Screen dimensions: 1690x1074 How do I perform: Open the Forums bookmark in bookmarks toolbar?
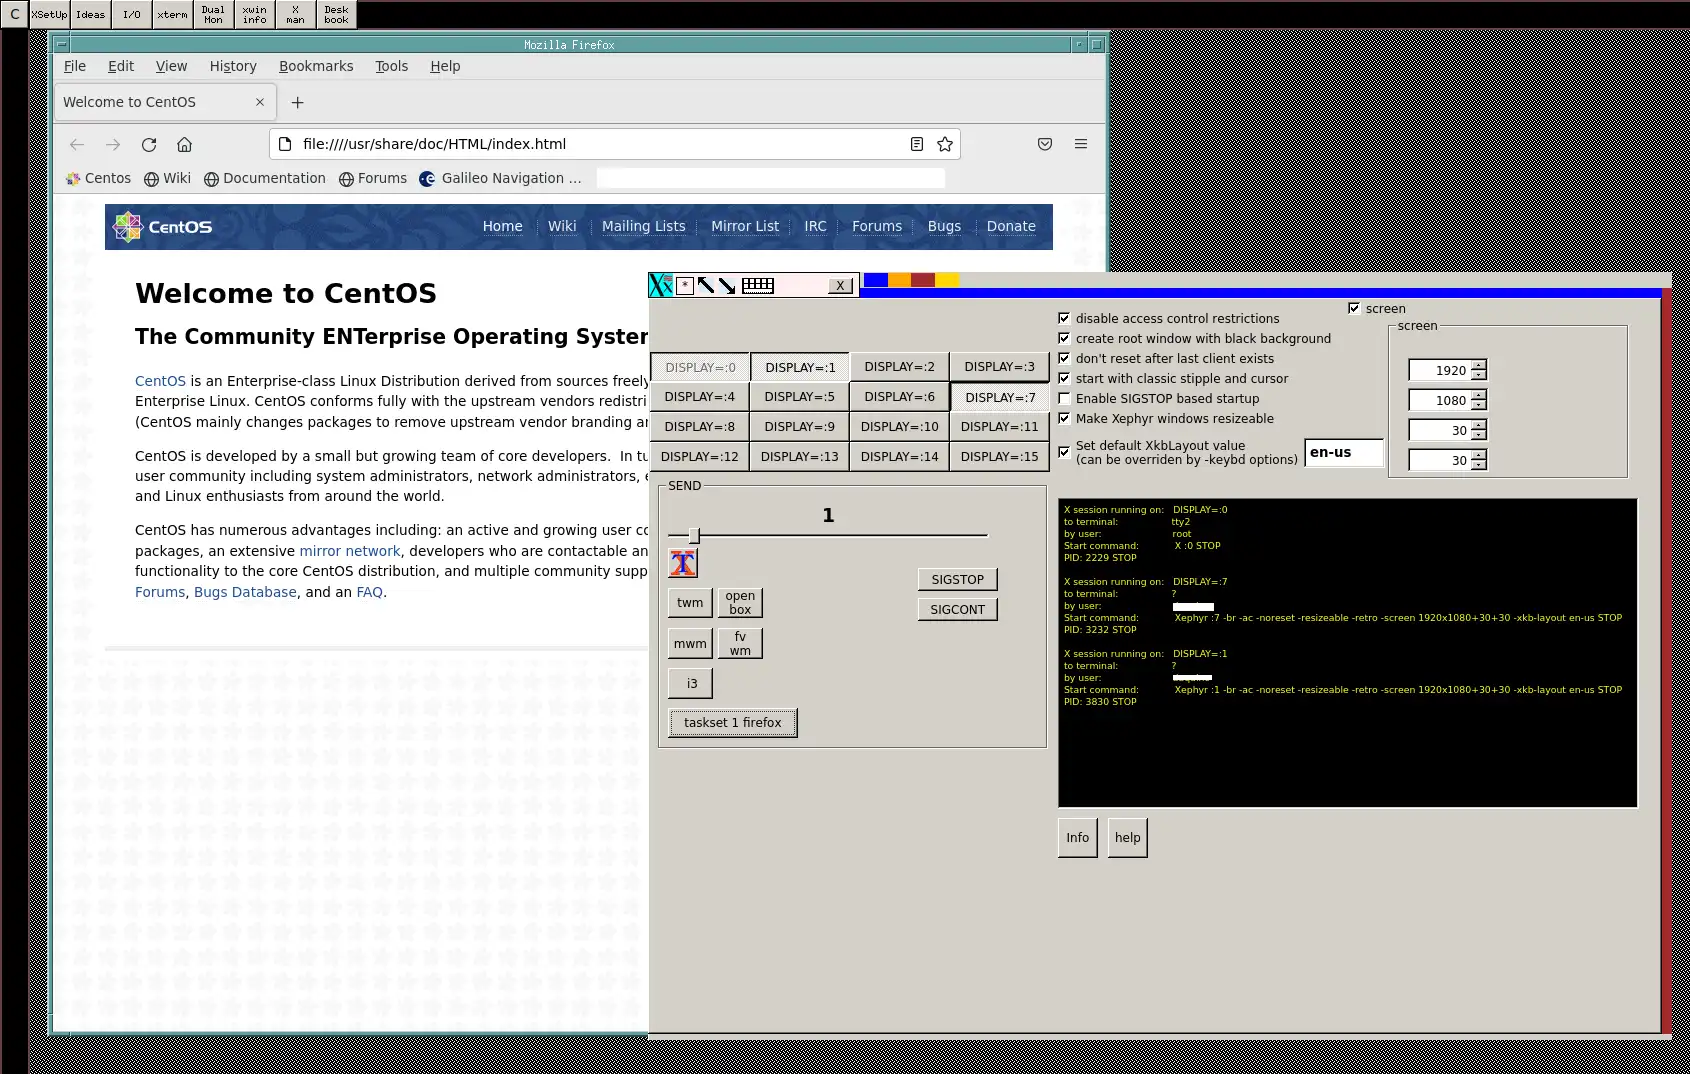[x=373, y=178]
